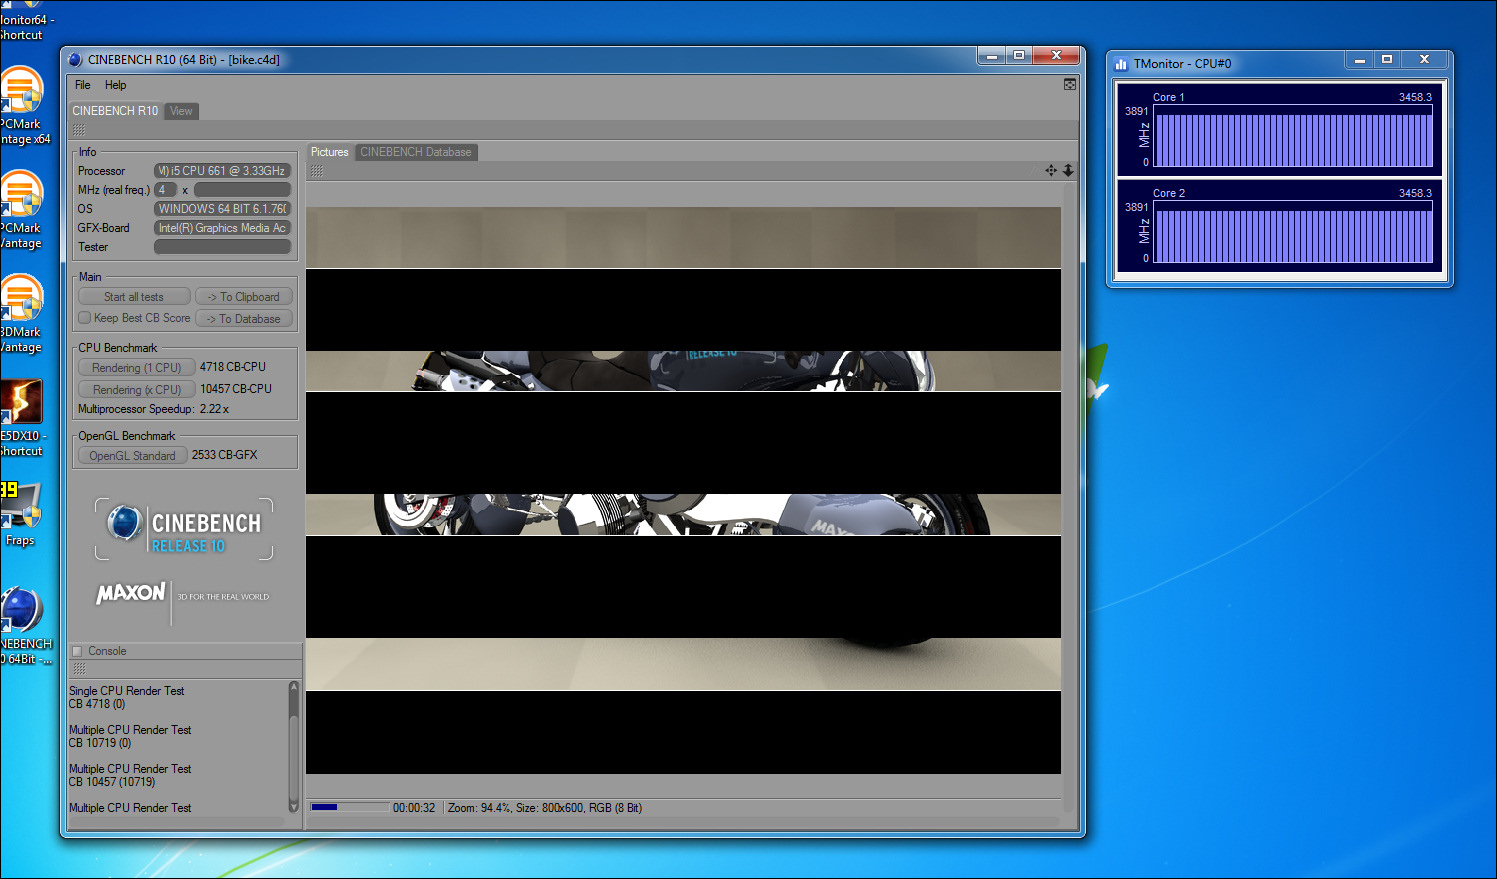Click the grip handle icon under Pictures tab

(317, 171)
